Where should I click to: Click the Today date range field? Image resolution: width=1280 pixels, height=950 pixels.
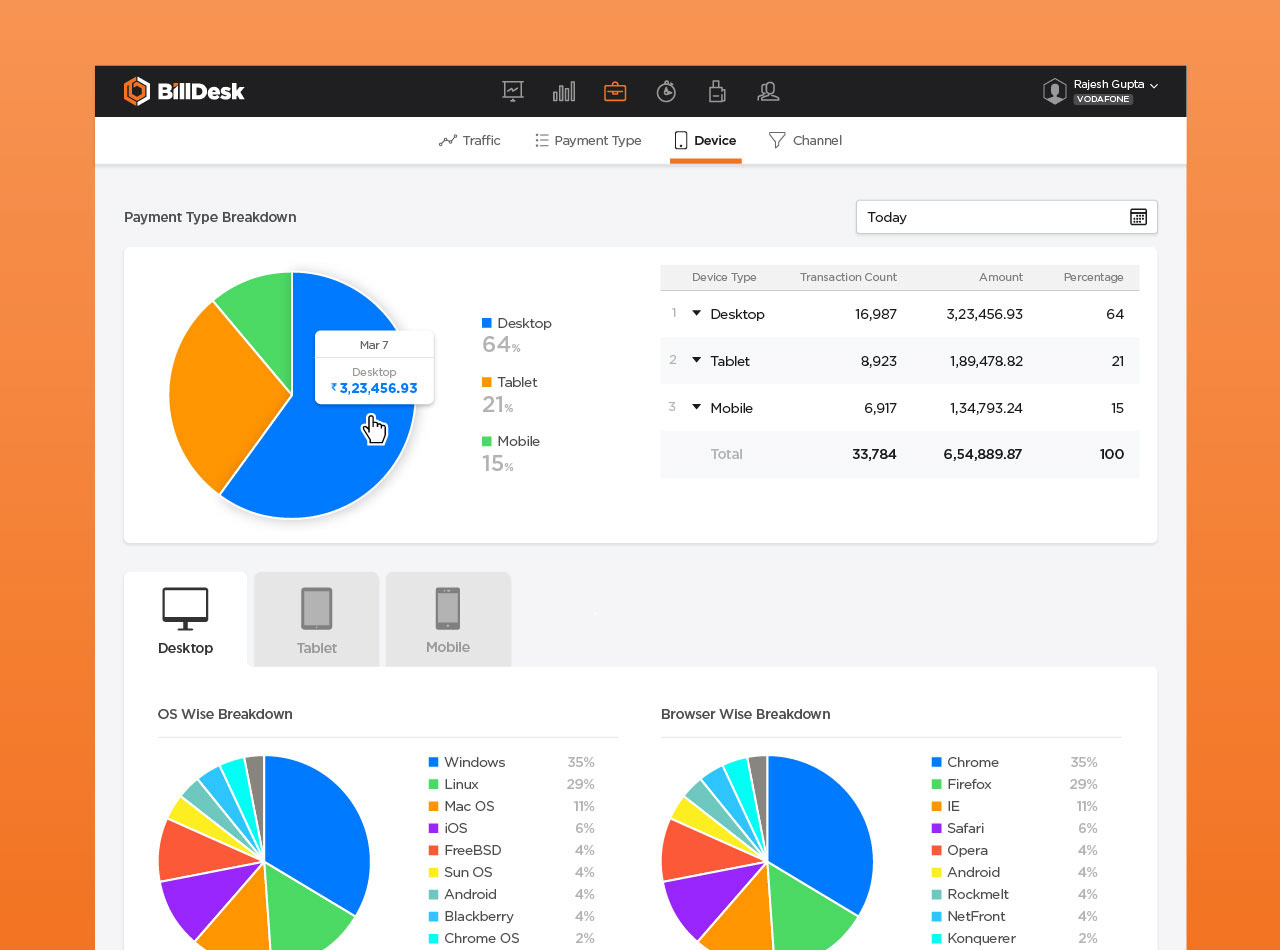[x=990, y=217]
